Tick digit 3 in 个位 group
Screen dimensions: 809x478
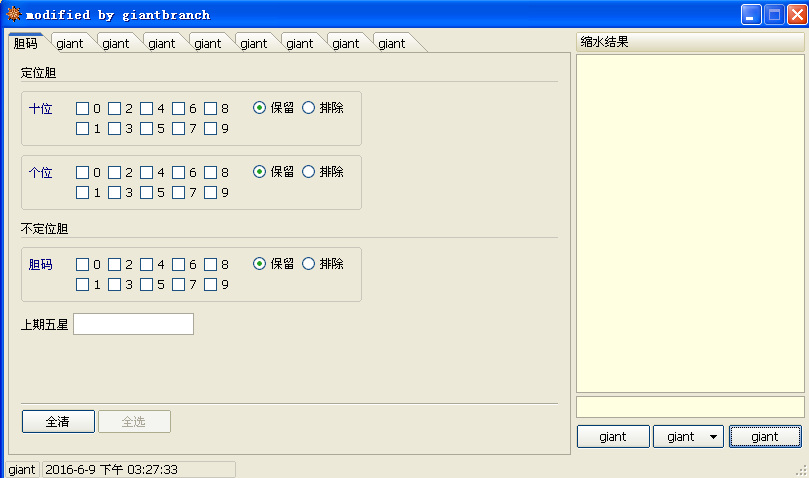click(115, 193)
